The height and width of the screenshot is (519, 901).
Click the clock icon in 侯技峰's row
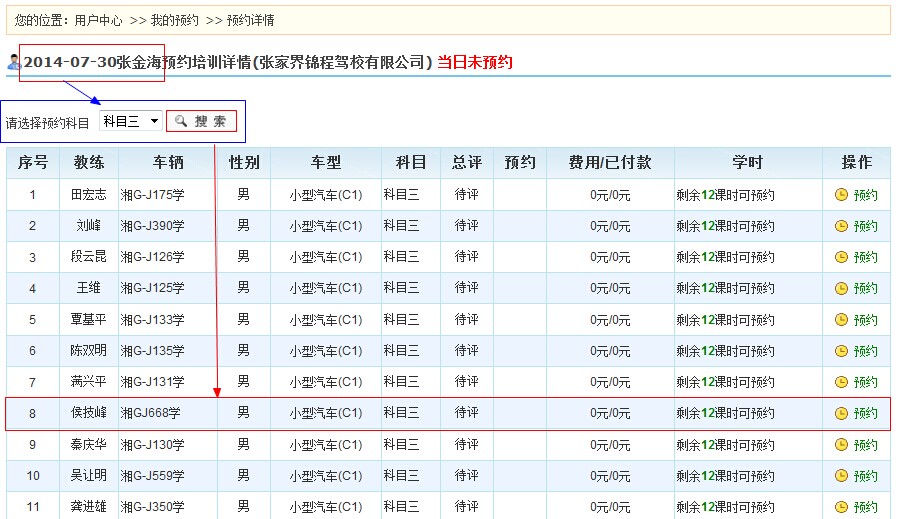[x=841, y=413]
